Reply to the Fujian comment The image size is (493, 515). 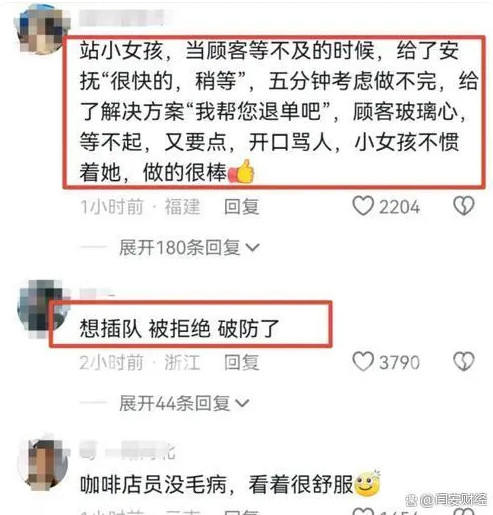pyautogui.click(x=241, y=206)
